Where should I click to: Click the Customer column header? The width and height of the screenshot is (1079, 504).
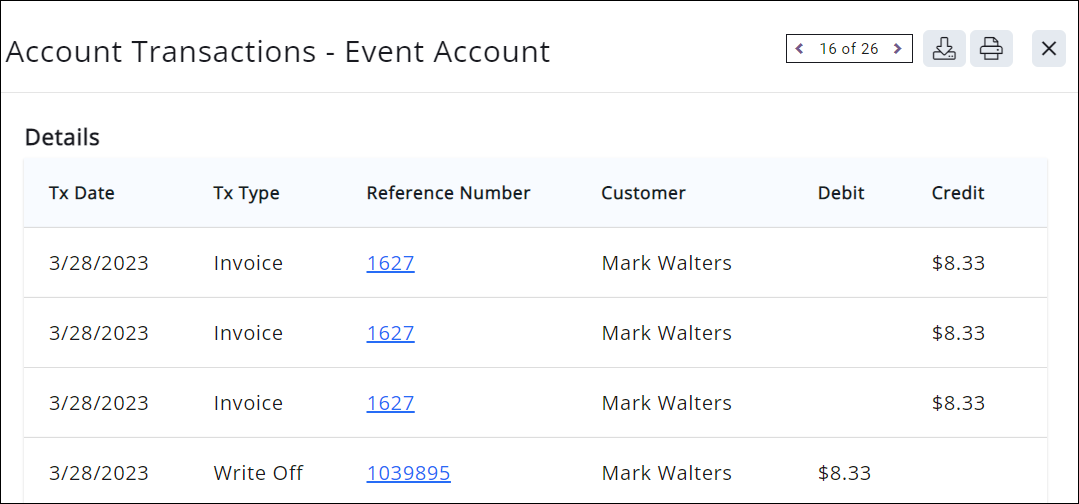pos(643,193)
